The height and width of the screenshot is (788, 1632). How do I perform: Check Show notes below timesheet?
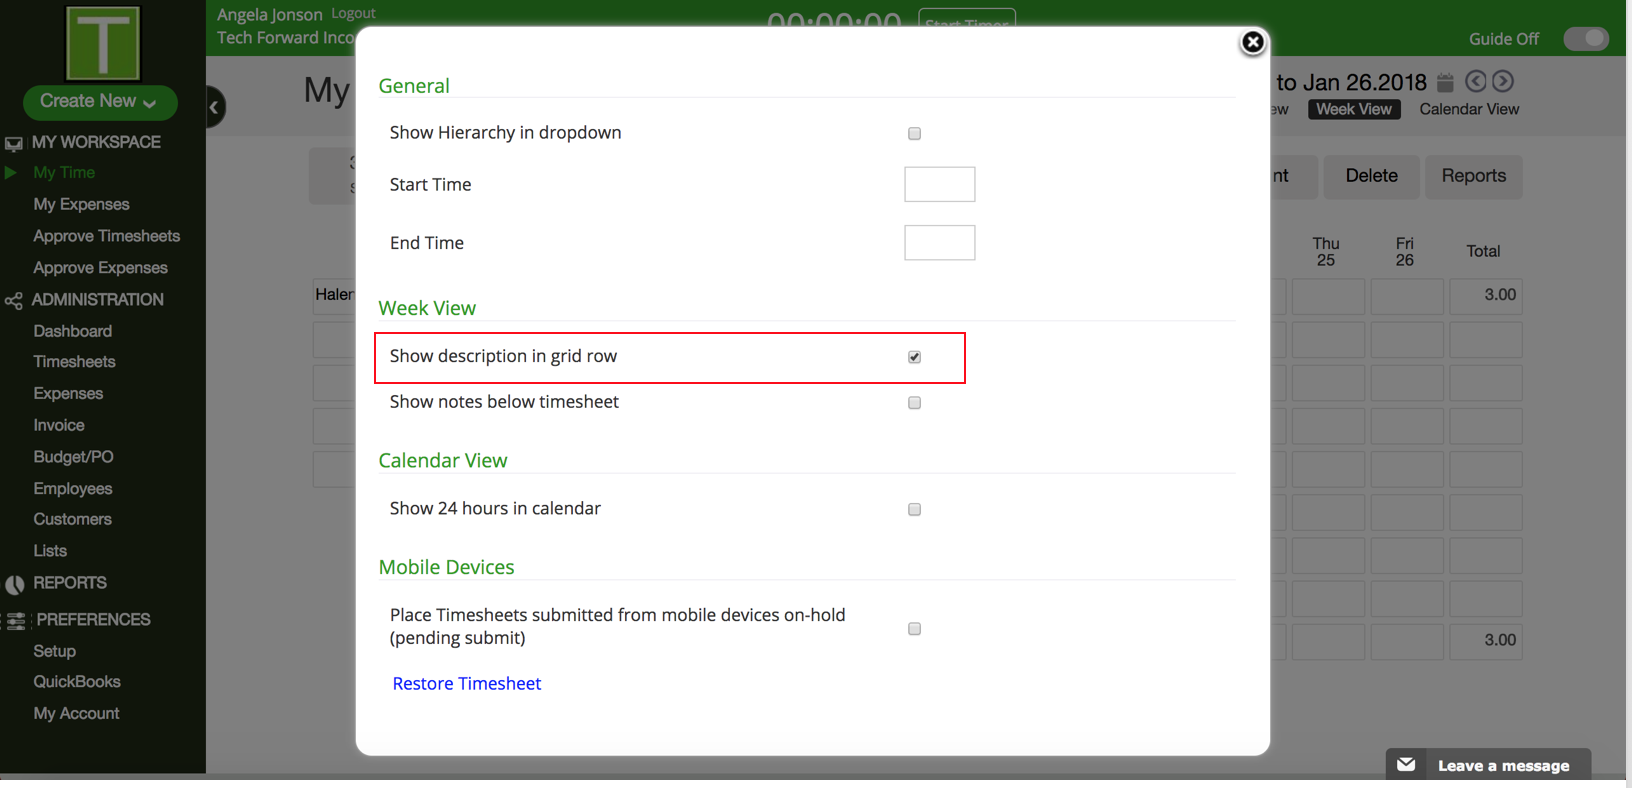[x=914, y=403]
